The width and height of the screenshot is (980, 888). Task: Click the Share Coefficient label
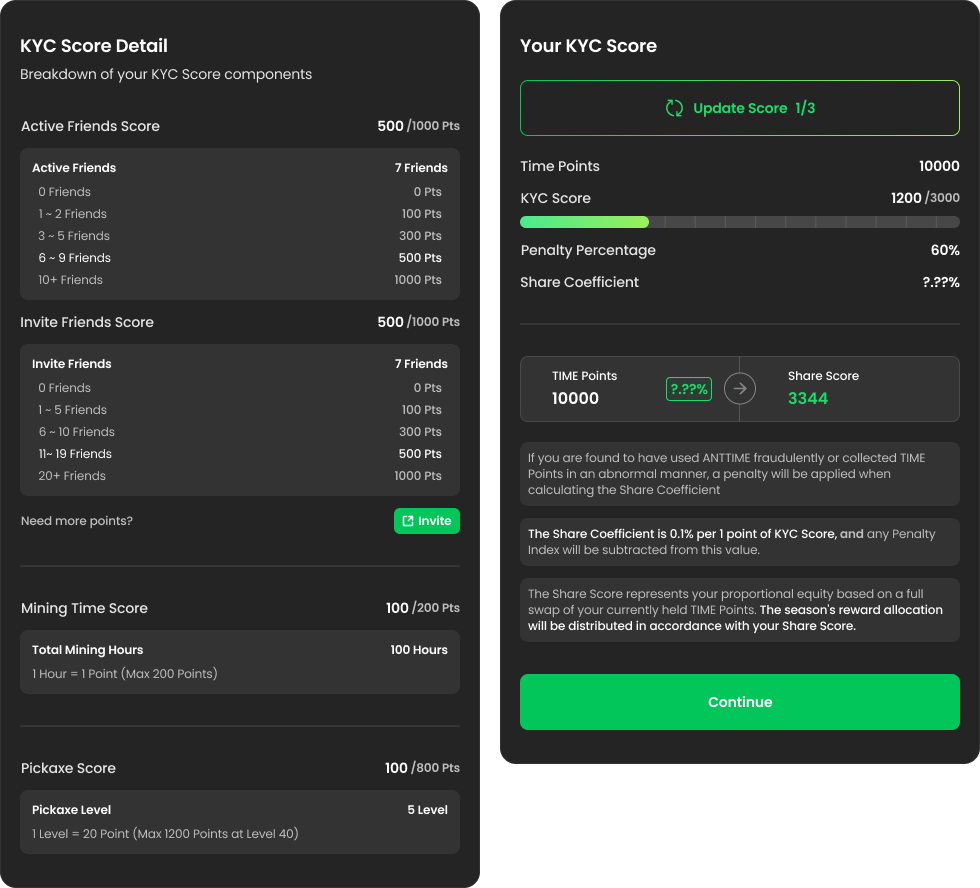(579, 282)
